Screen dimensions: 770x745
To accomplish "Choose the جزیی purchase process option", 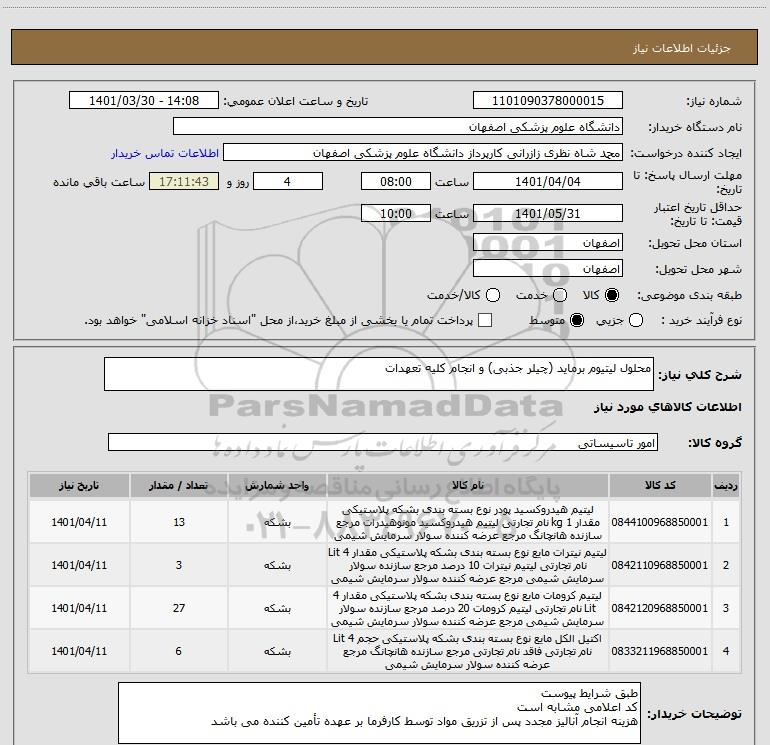I will coord(636,321).
